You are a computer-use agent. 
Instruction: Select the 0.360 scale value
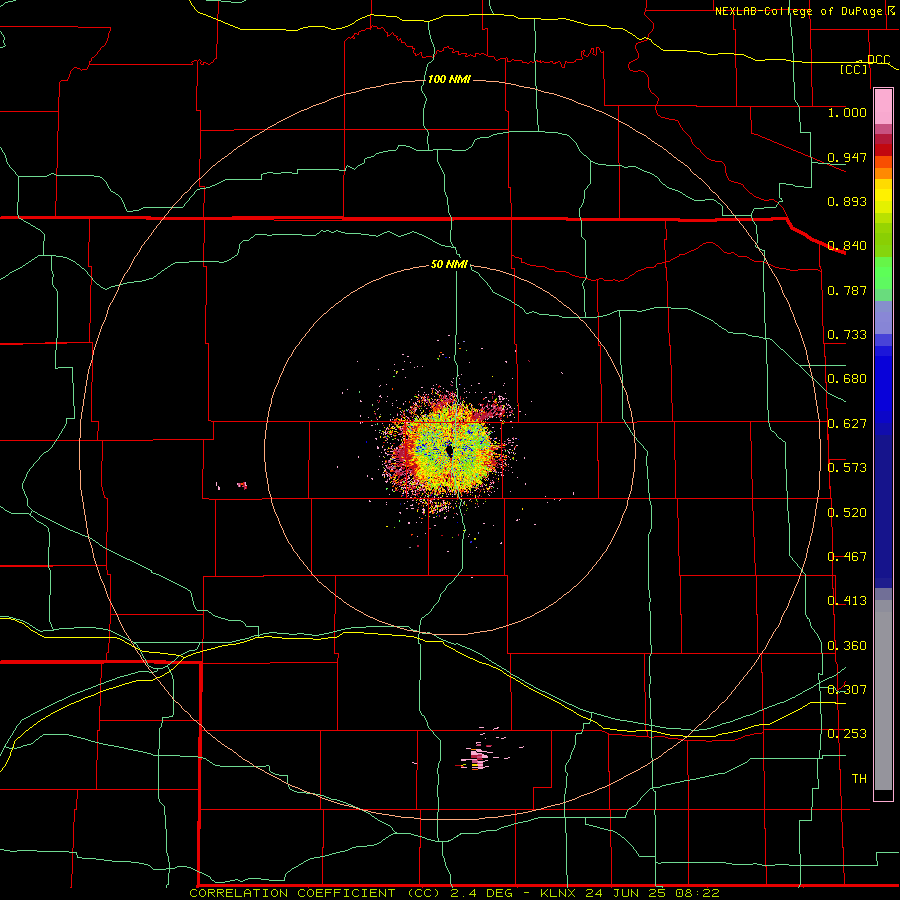click(x=847, y=646)
